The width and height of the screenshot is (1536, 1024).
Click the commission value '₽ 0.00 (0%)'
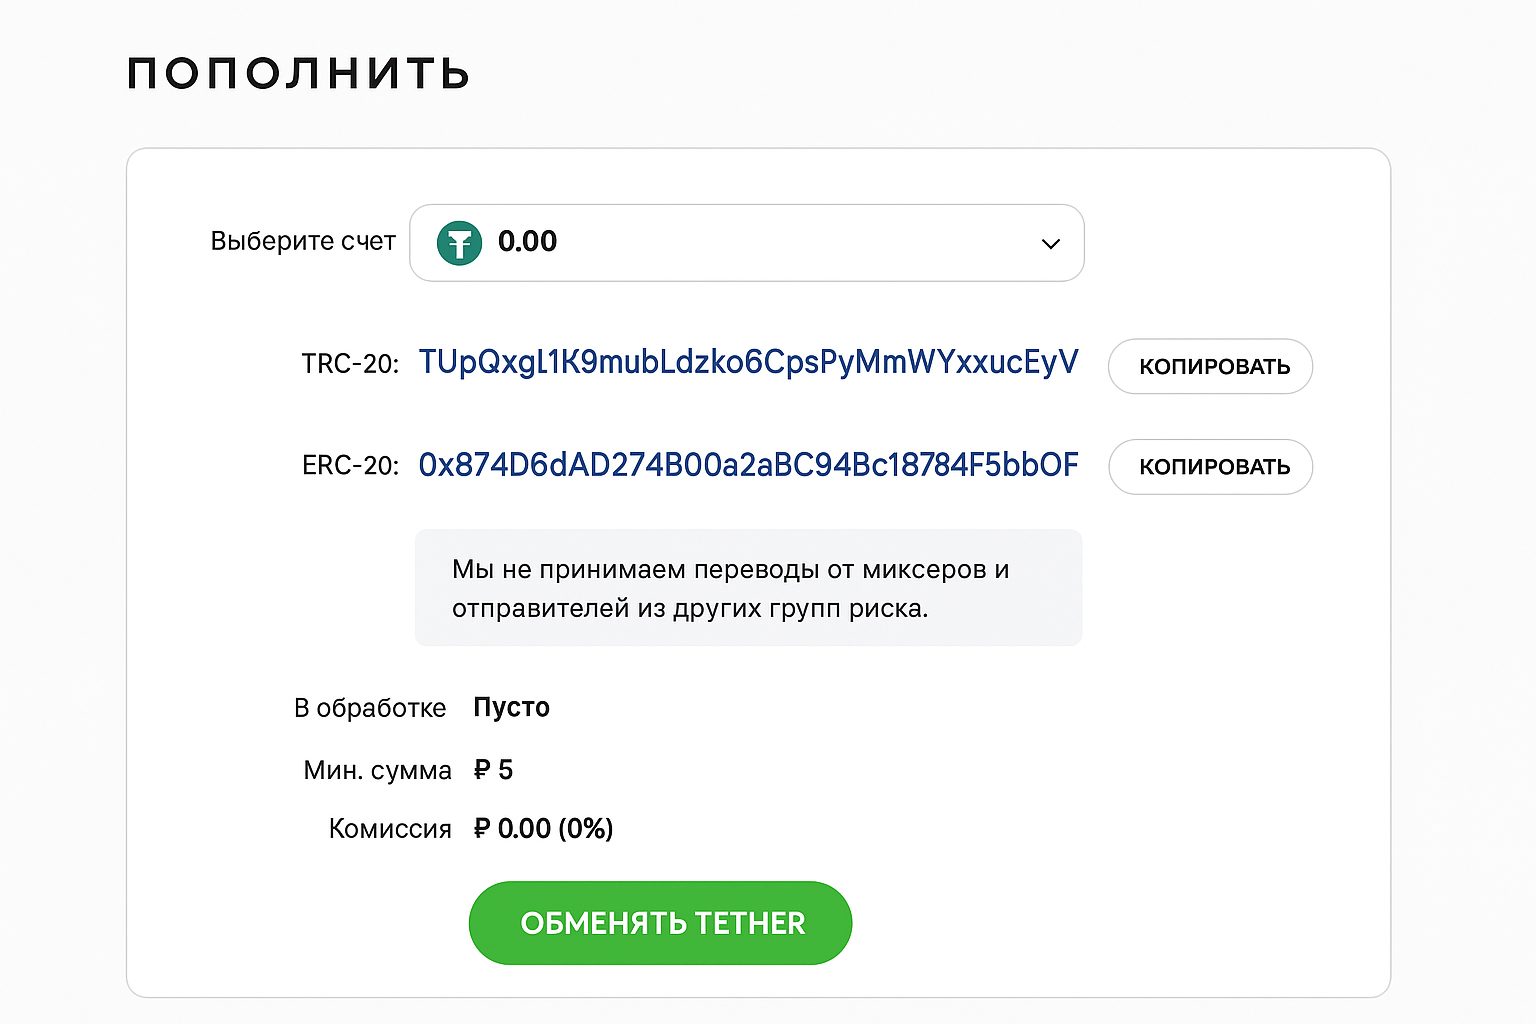[543, 829]
